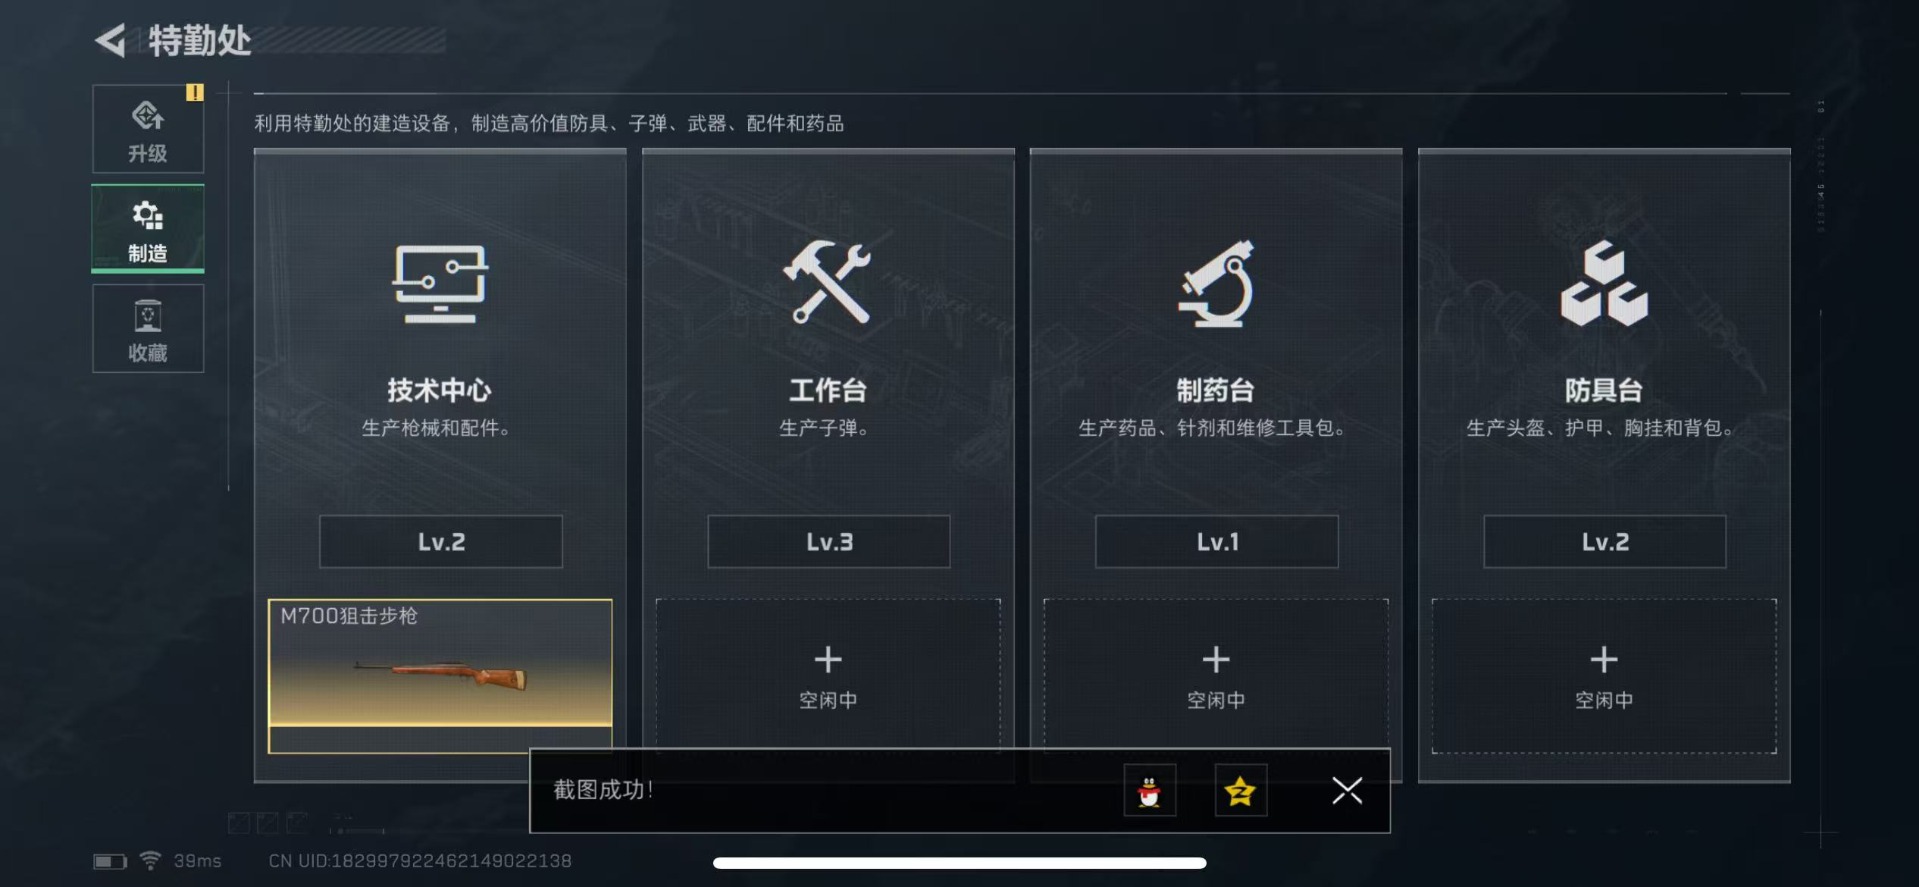1919x887 pixels.
Task: Add a production task to 工作台 idle slot
Action: pyautogui.click(x=828, y=673)
